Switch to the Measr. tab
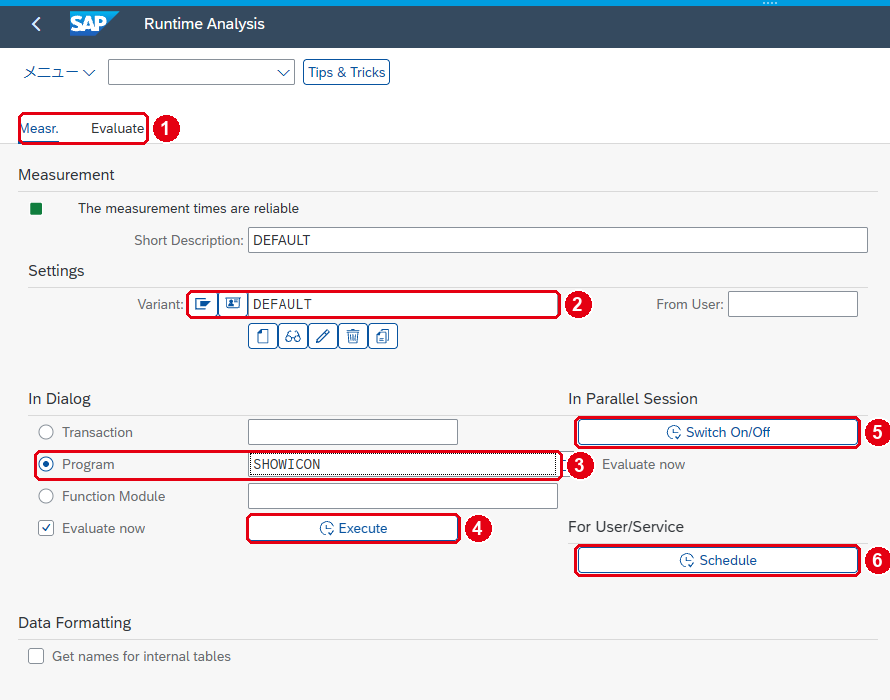 point(39,128)
